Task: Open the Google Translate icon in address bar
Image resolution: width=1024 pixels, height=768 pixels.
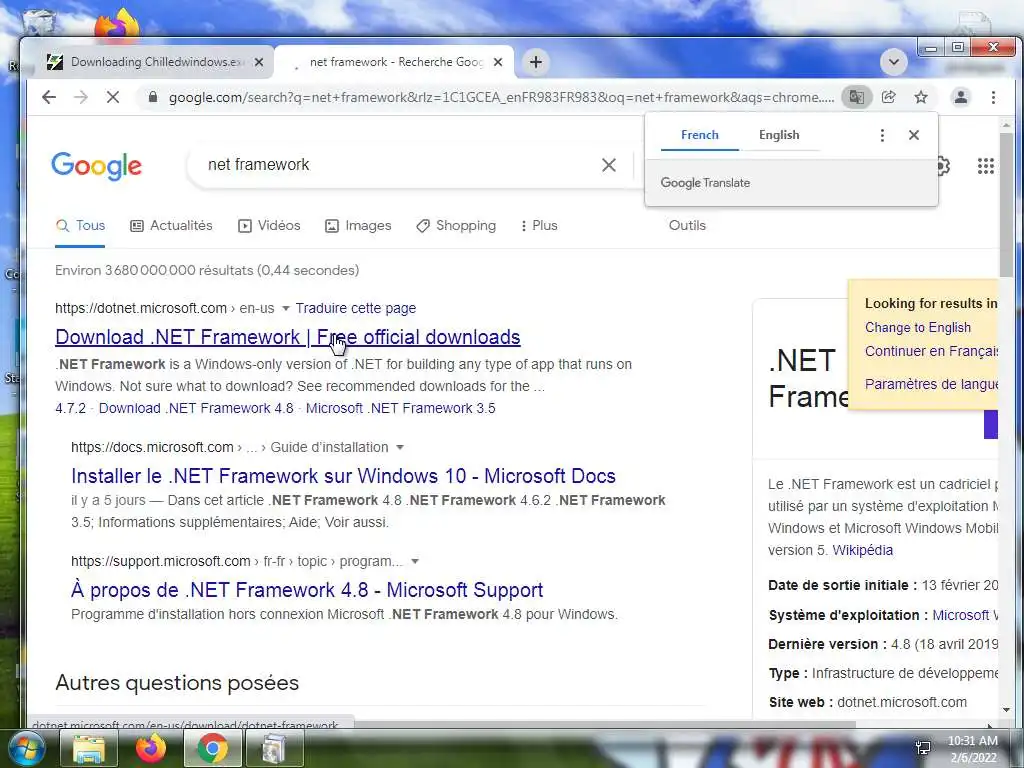Action: 856,97
